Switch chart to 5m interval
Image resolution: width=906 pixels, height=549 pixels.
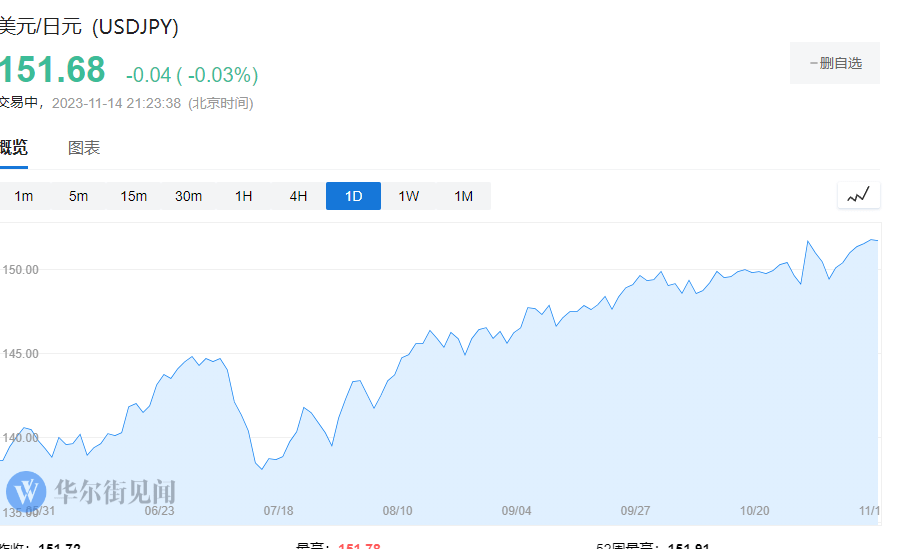pyautogui.click(x=78, y=196)
